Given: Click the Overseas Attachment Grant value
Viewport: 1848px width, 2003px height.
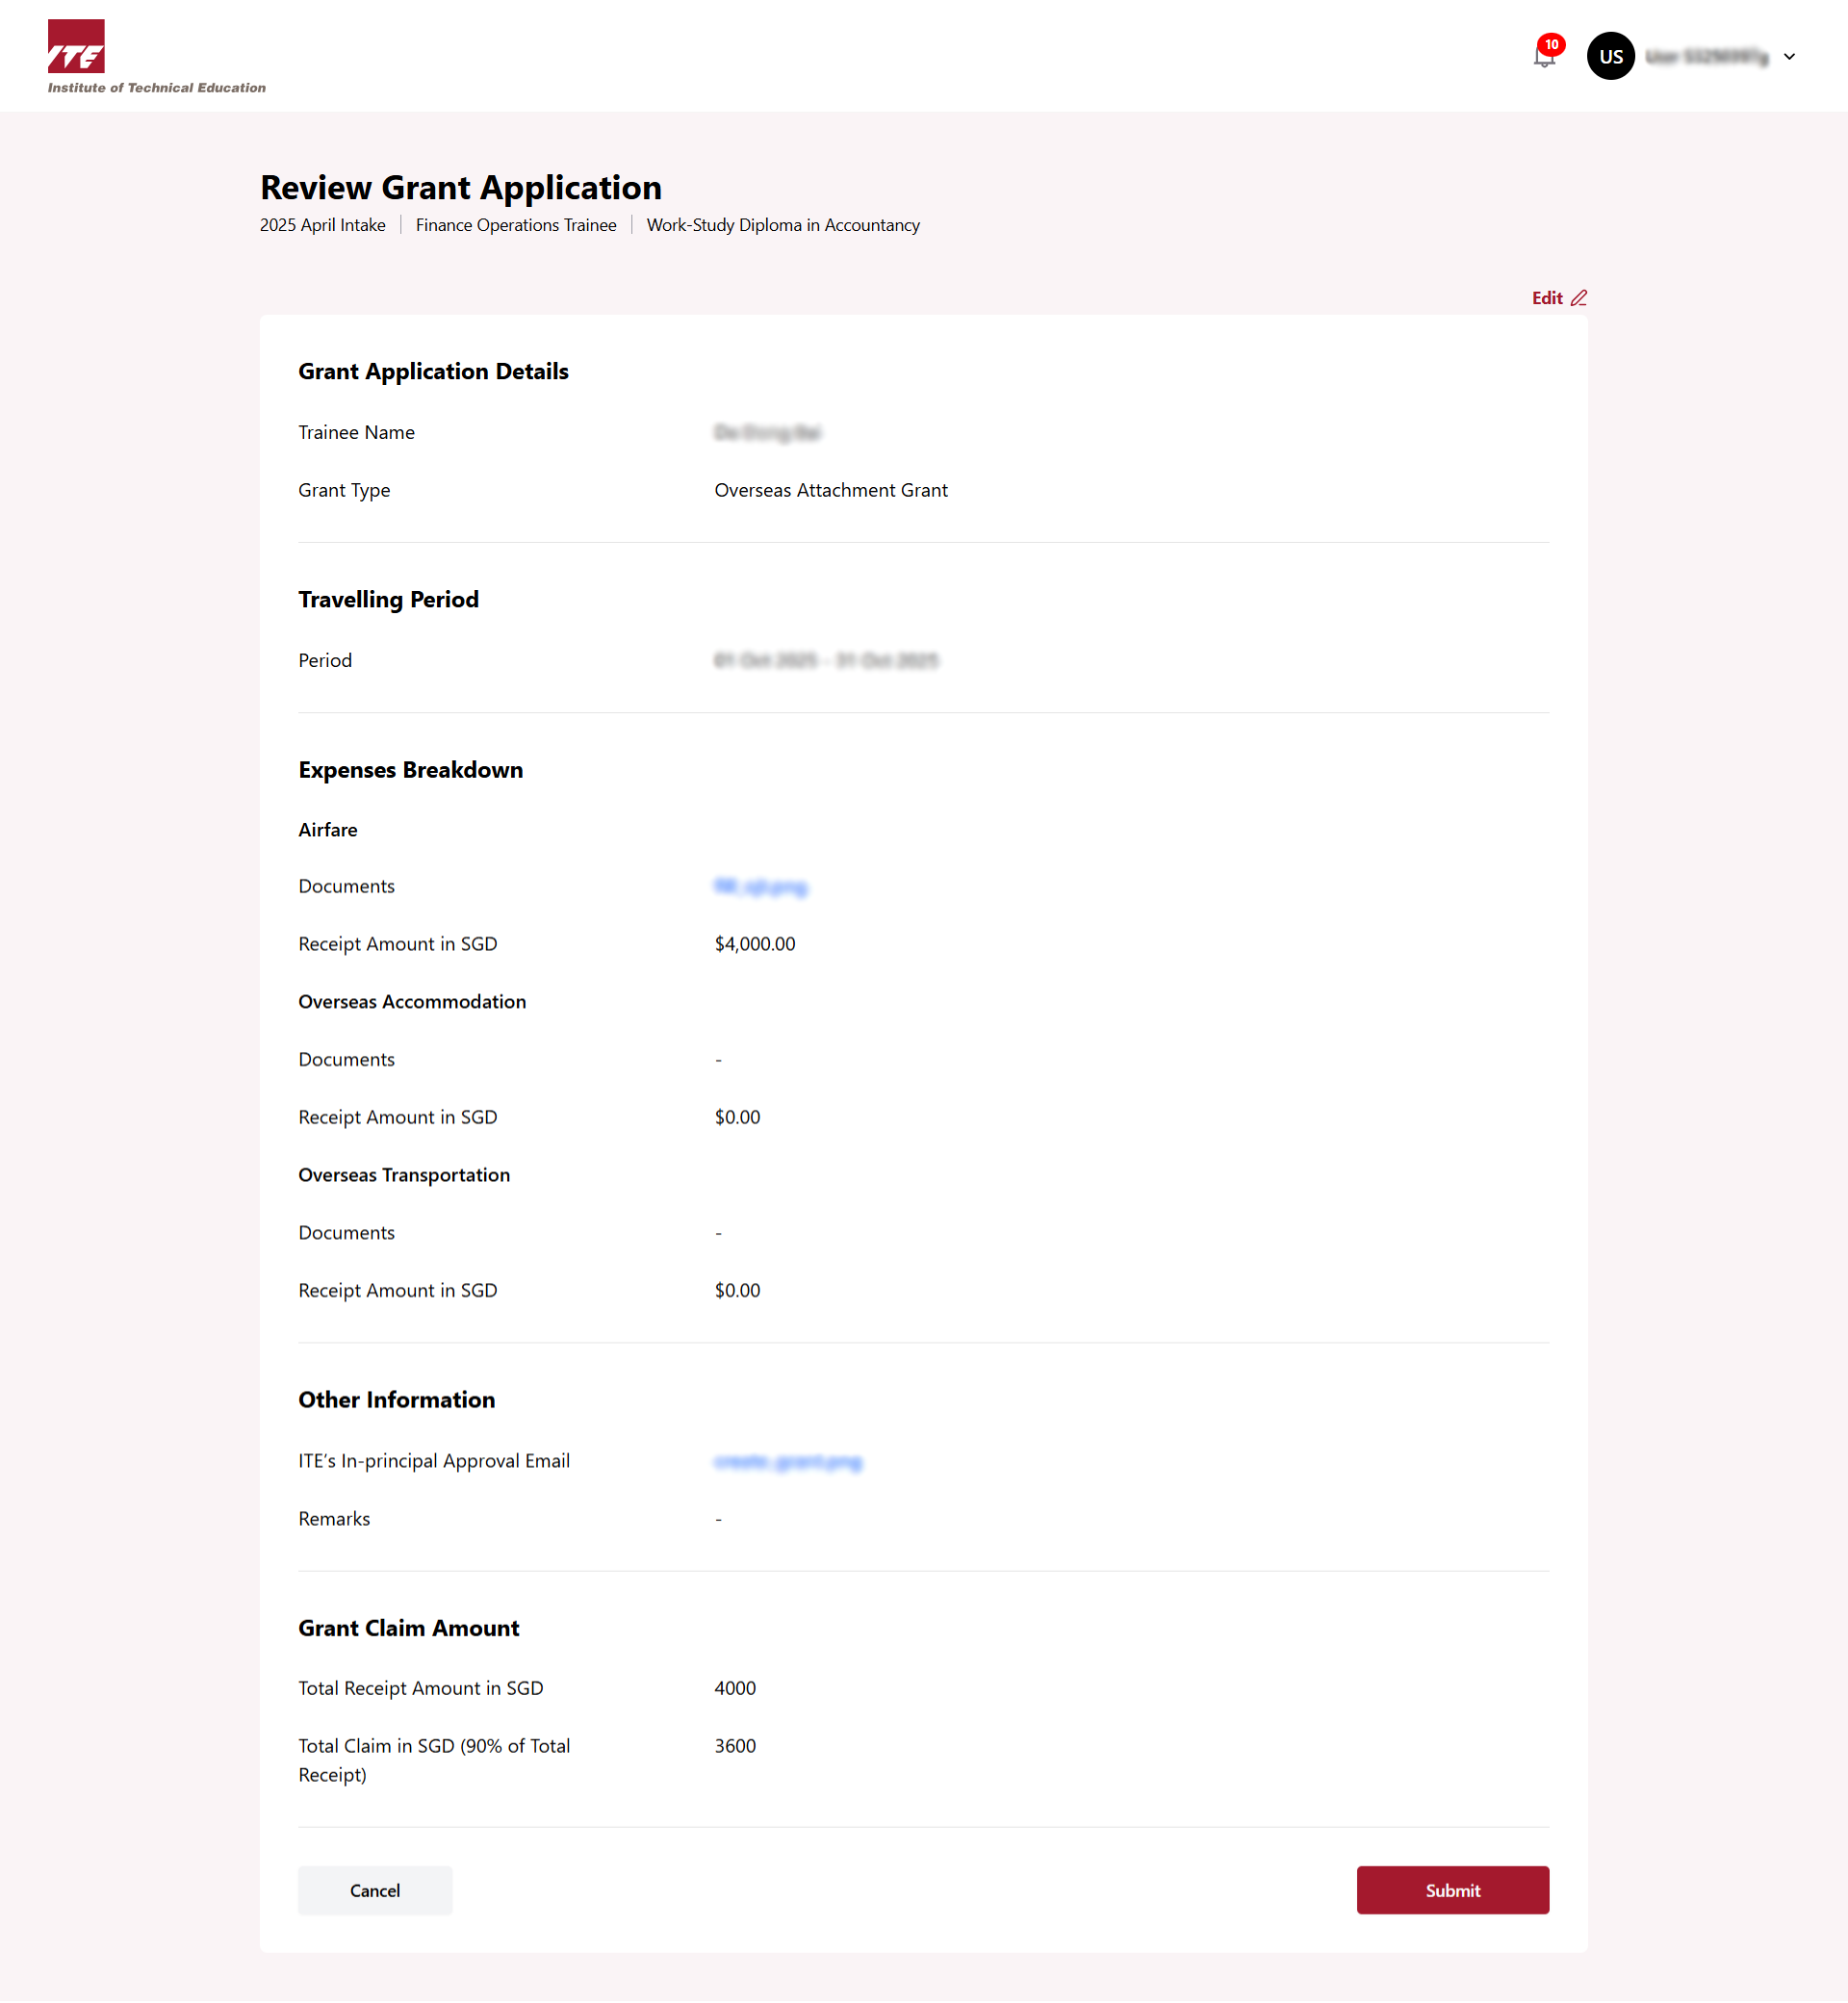Looking at the screenshot, I should pos(830,490).
